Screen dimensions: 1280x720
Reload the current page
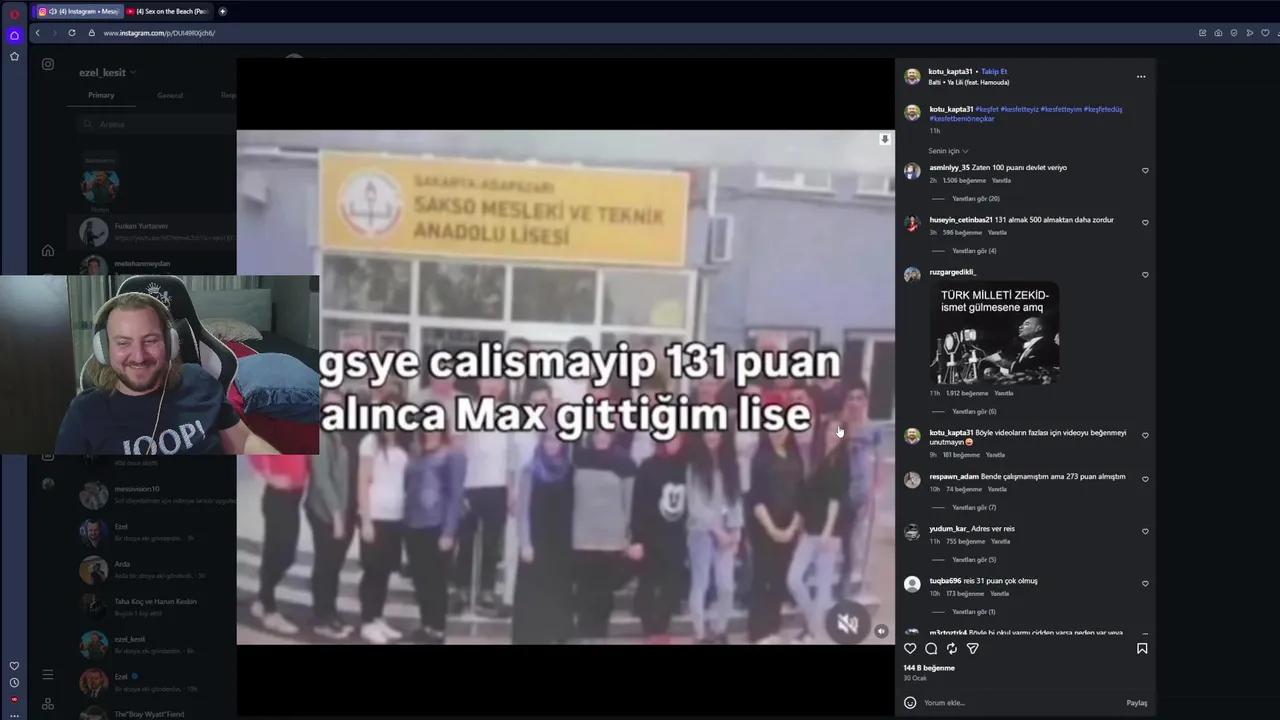(72, 33)
